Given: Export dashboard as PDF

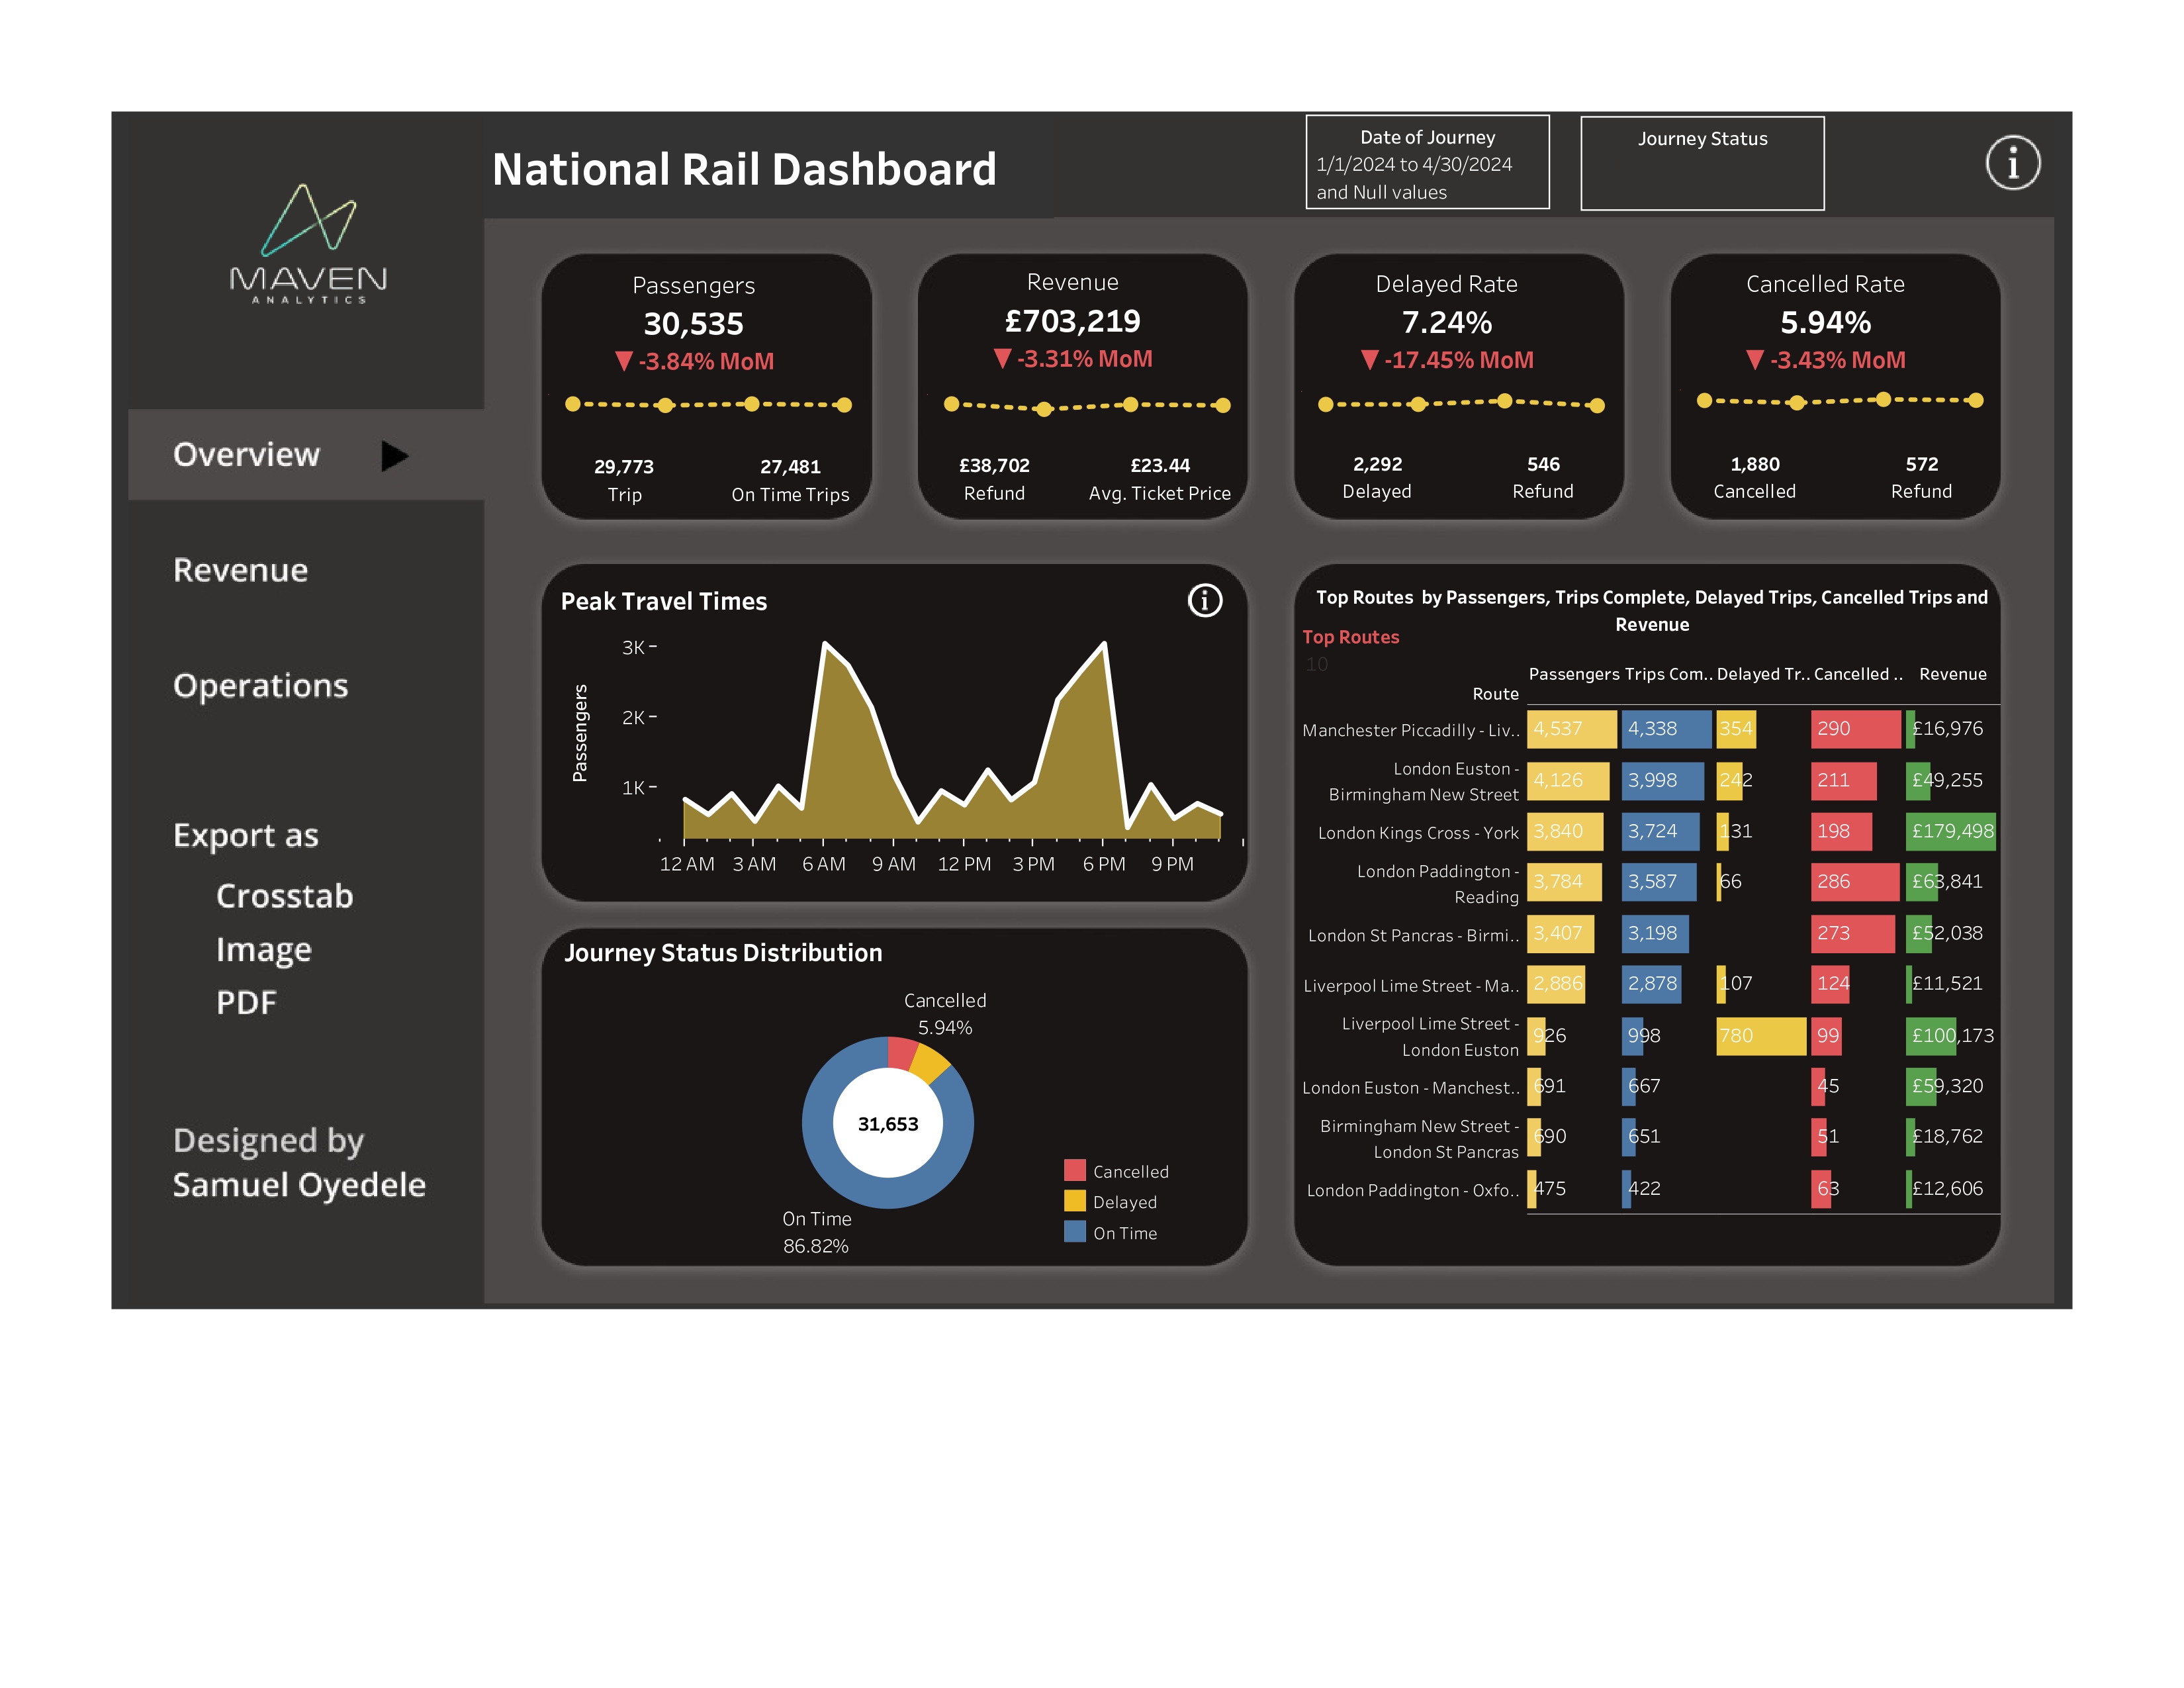Looking at the screenshot, I should (246, 1002).
